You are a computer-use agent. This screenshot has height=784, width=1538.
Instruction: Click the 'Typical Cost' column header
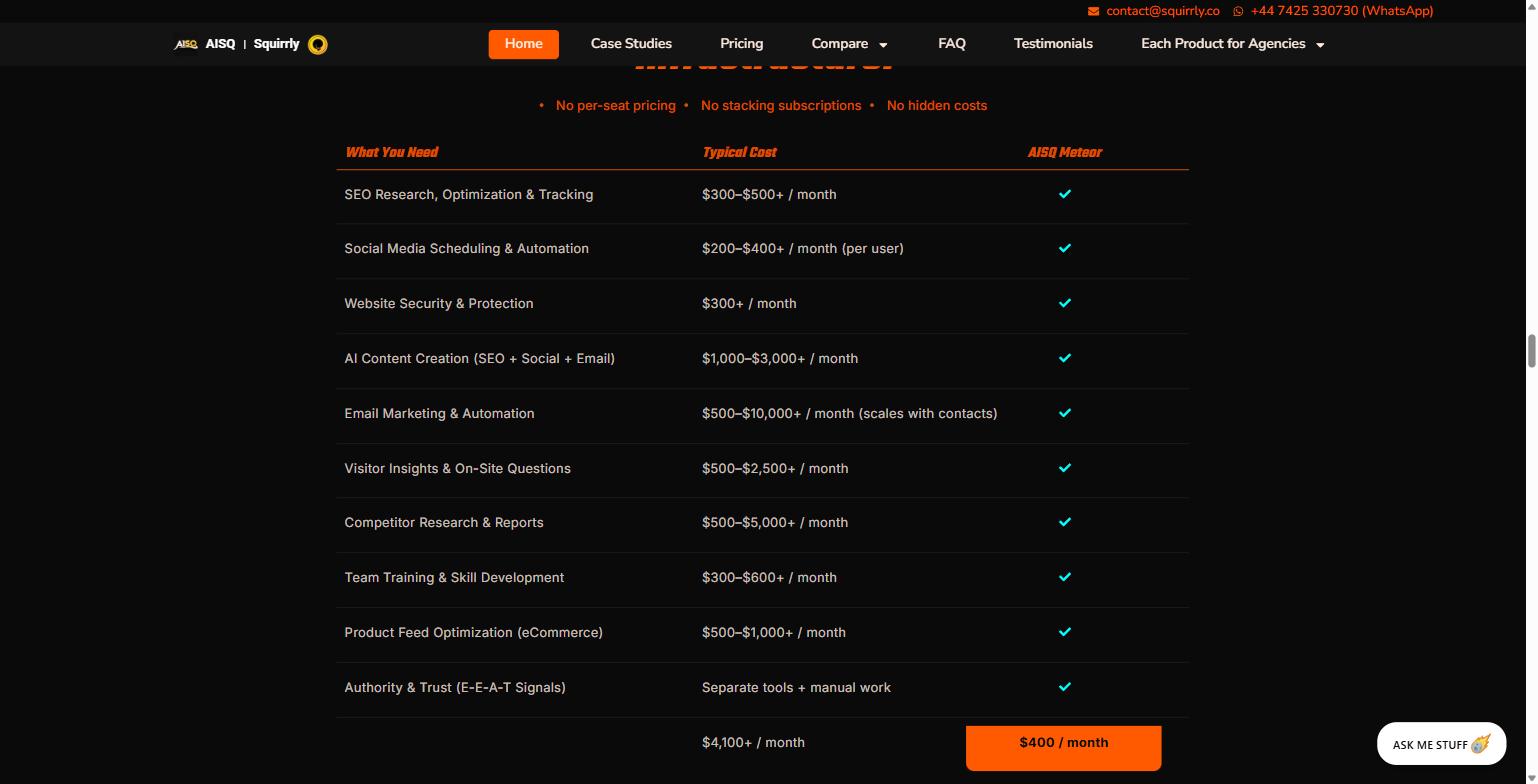pyautogui.click(x=739, y=152)
